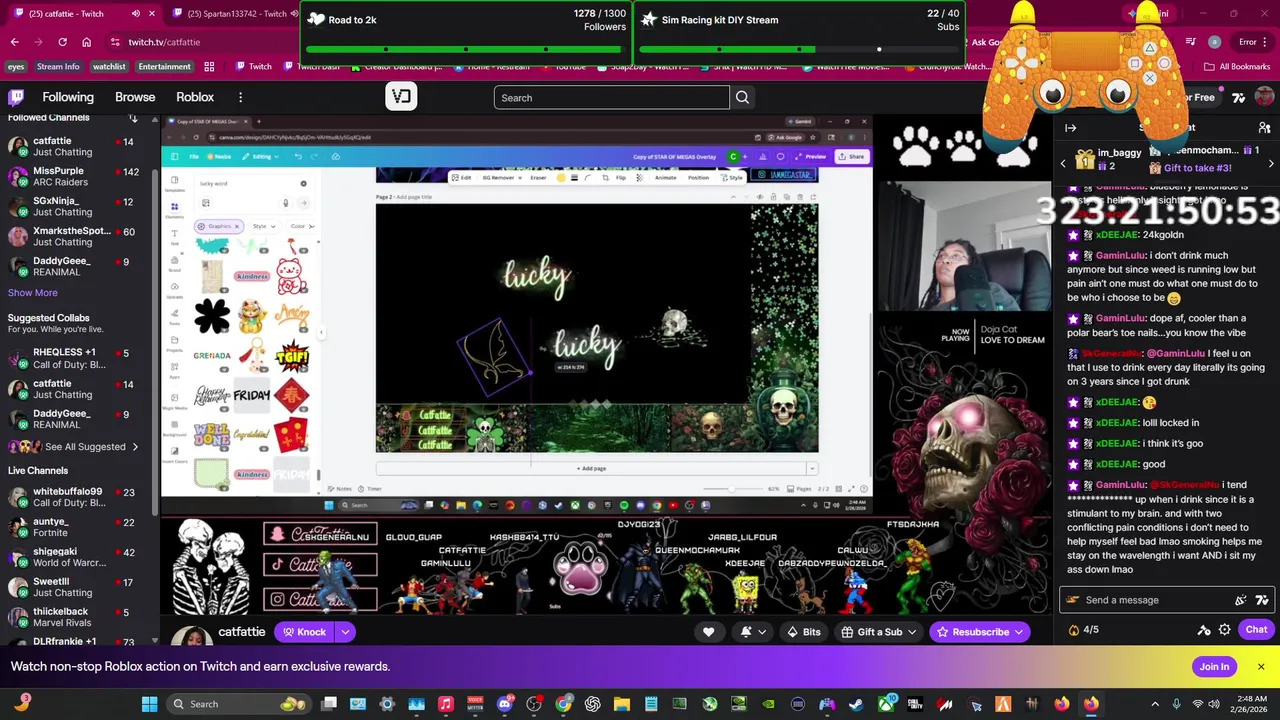Click the browser address bar URL

tap(164, 42)
